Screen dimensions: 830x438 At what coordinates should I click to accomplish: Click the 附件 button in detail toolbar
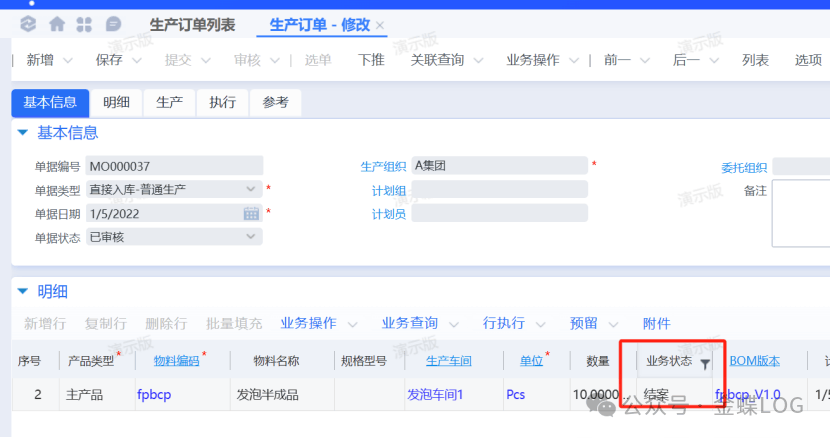pos(656,323)
